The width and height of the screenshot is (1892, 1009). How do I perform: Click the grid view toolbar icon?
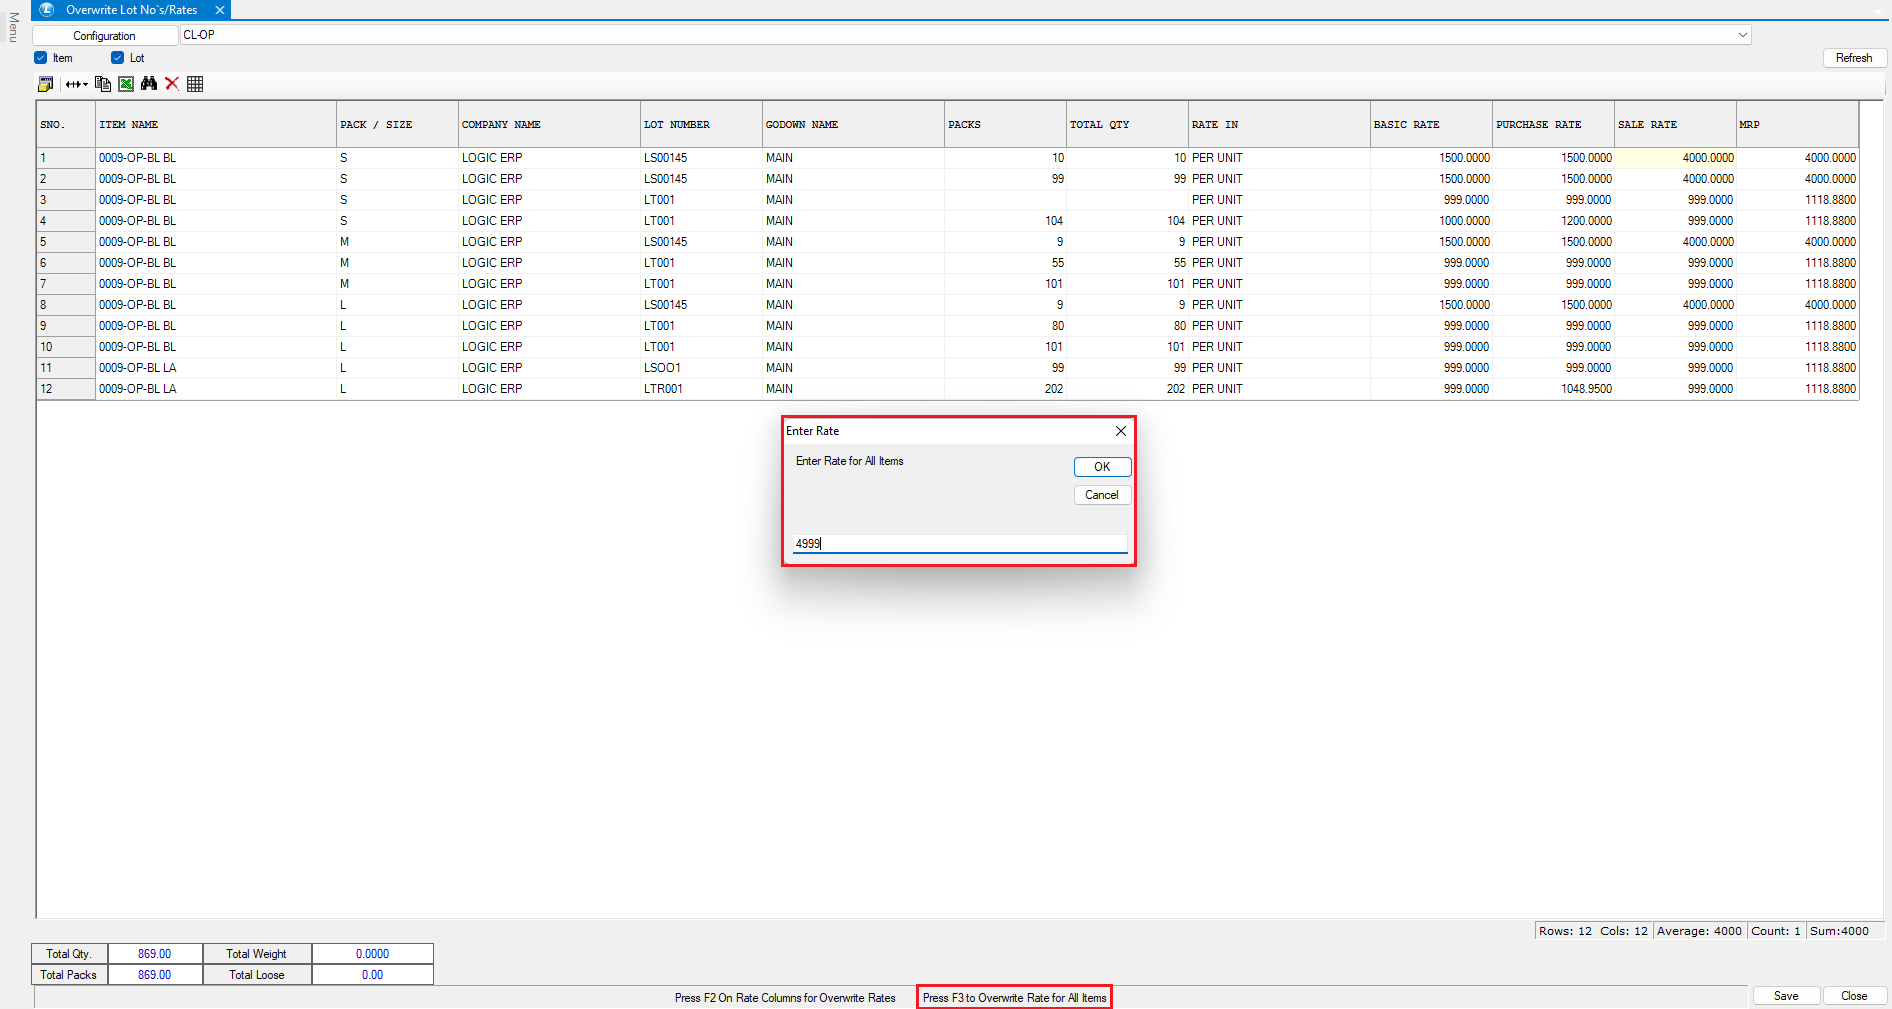point(195,84)
